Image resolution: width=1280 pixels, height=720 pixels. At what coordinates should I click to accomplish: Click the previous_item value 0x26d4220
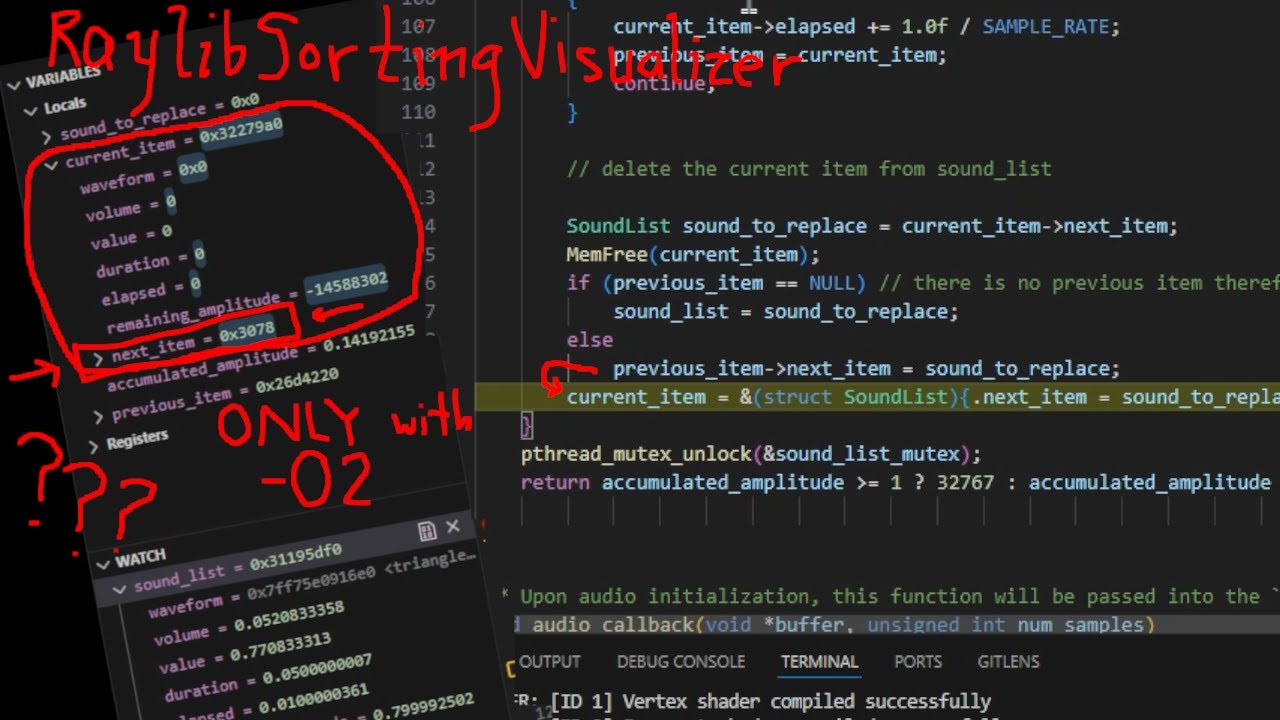tap(297, 381)
